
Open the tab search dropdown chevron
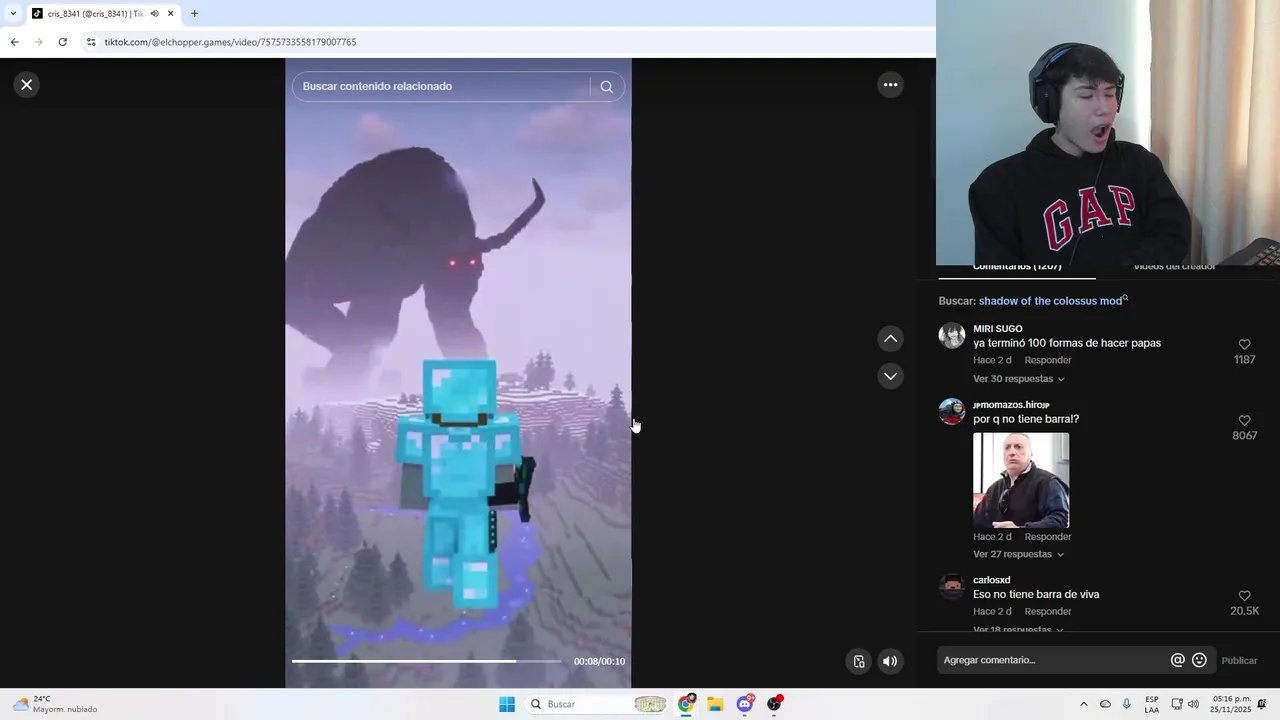pyautogui.click(x=13, y=14)
